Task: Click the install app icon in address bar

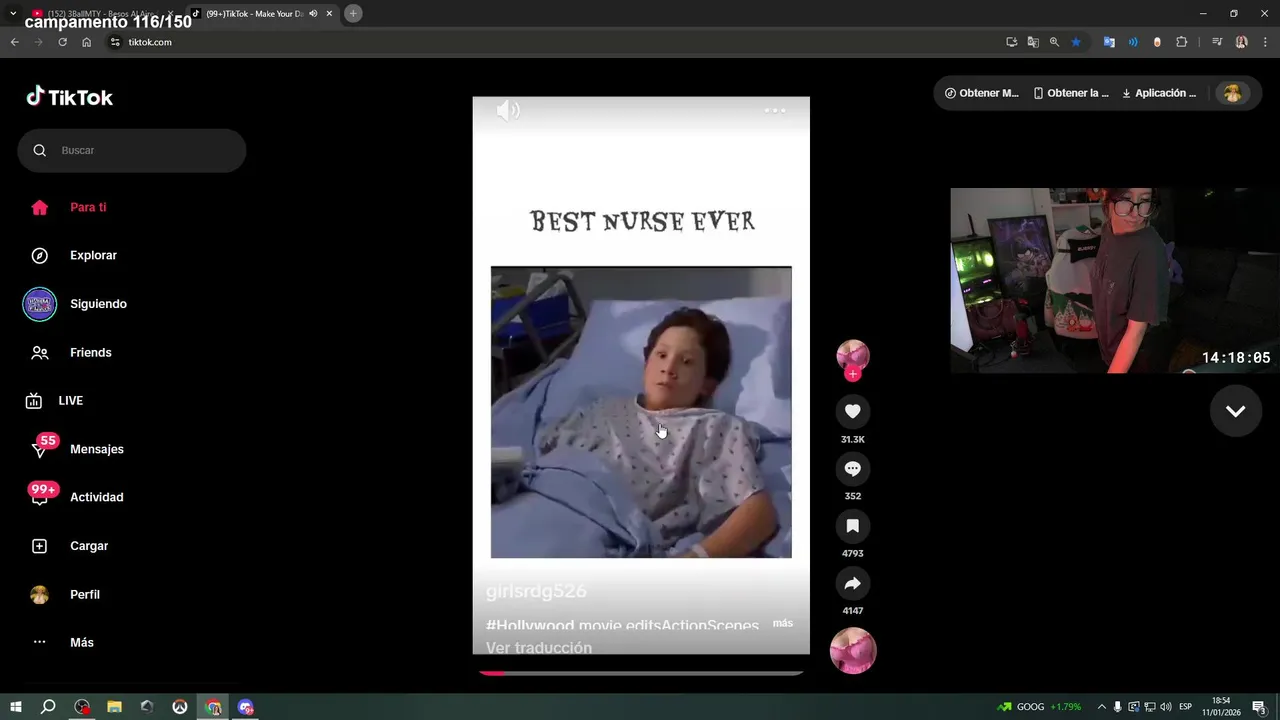Action: click(1012, 42)
